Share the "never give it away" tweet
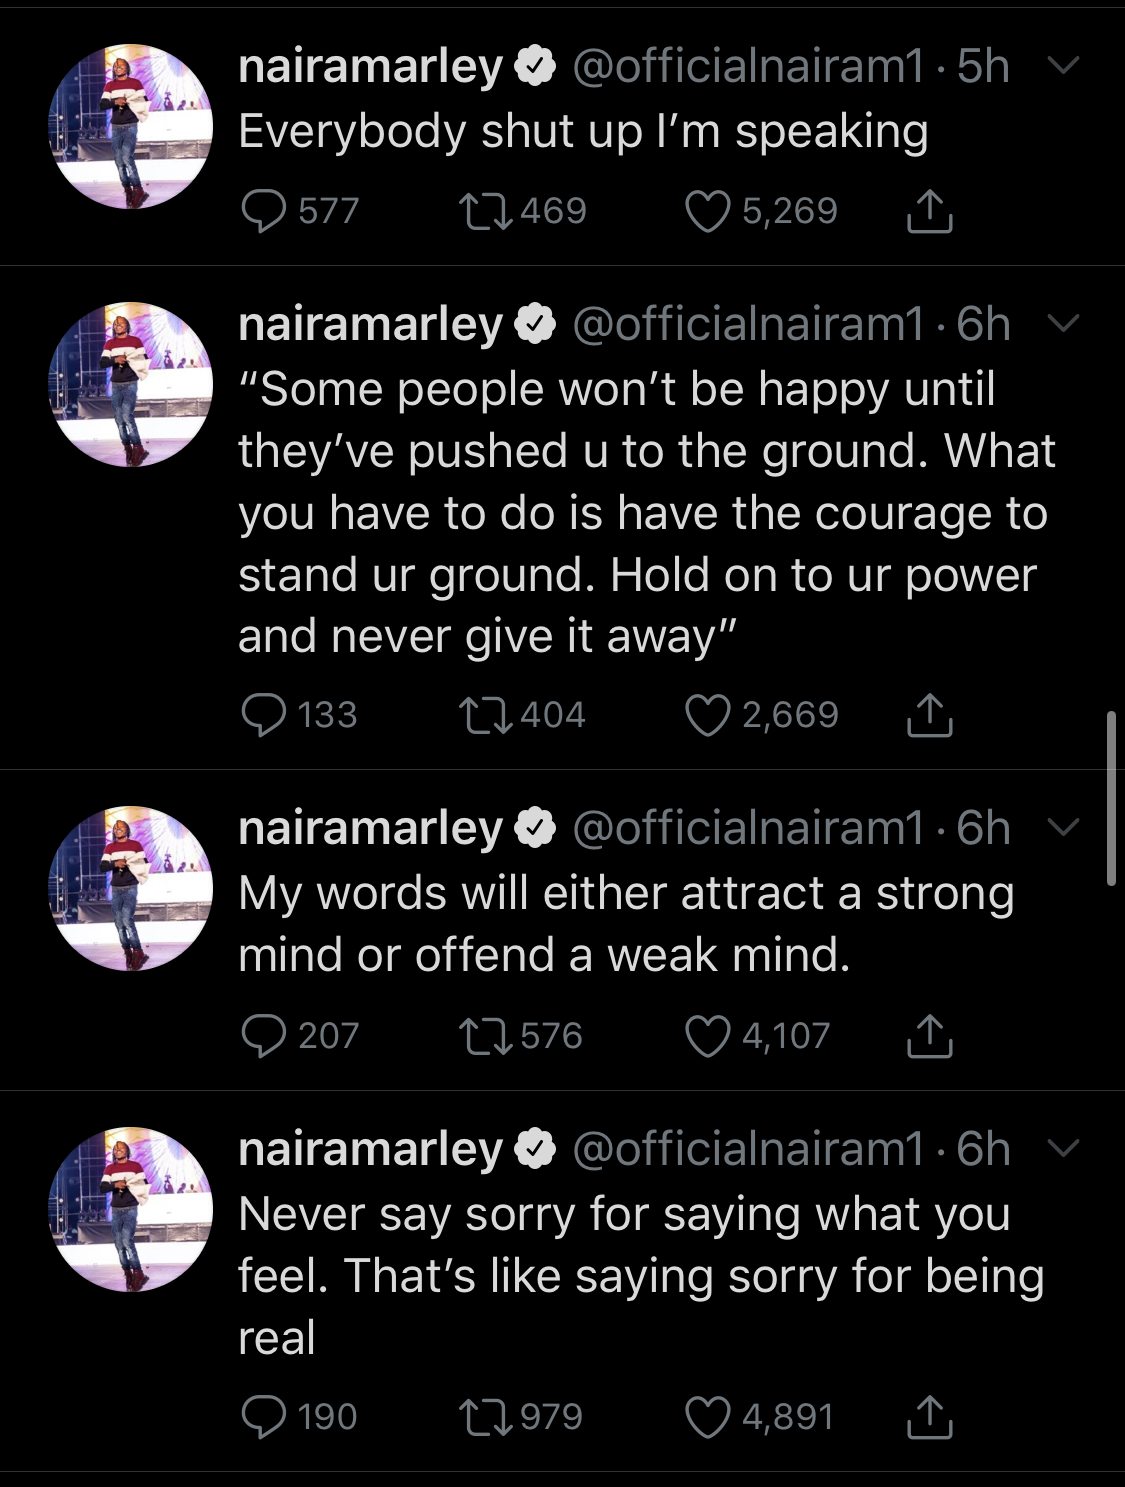 pos(929,714)
